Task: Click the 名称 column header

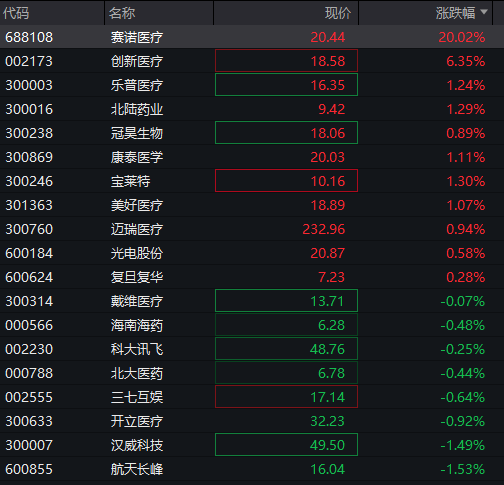Action: click(x=122, y=13)
